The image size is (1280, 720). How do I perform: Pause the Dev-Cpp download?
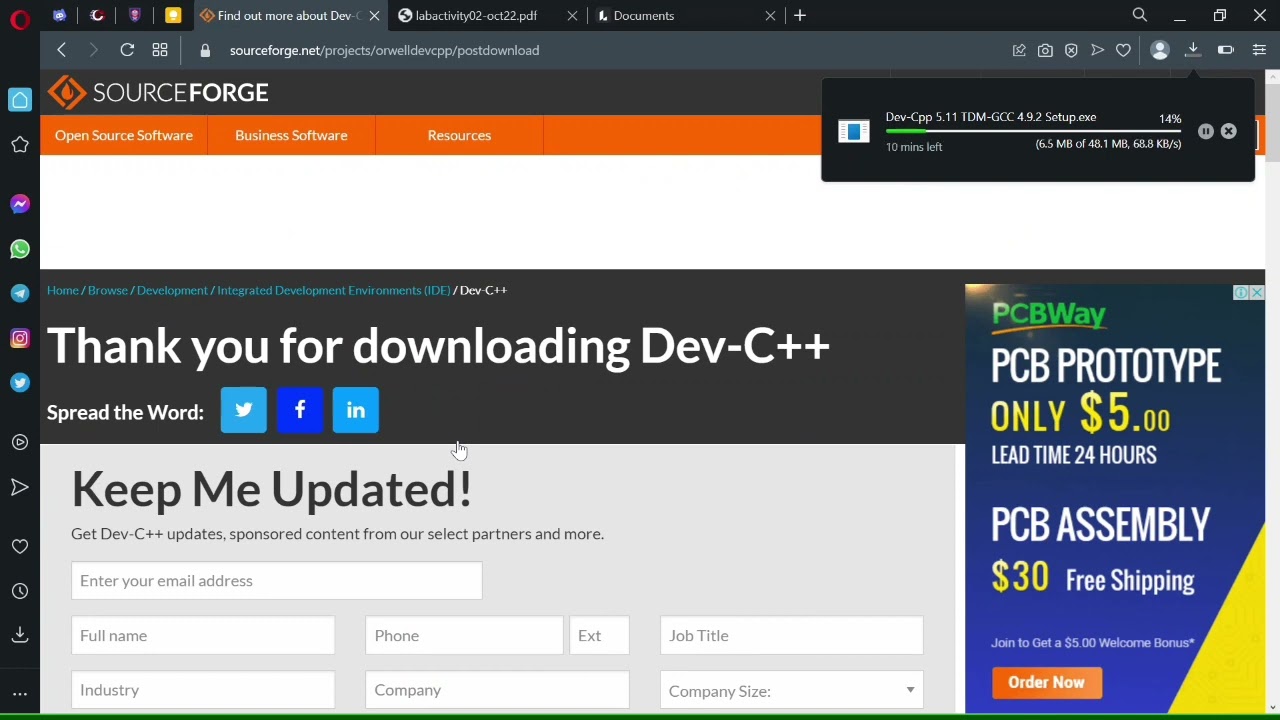[x=1206, y=132]
